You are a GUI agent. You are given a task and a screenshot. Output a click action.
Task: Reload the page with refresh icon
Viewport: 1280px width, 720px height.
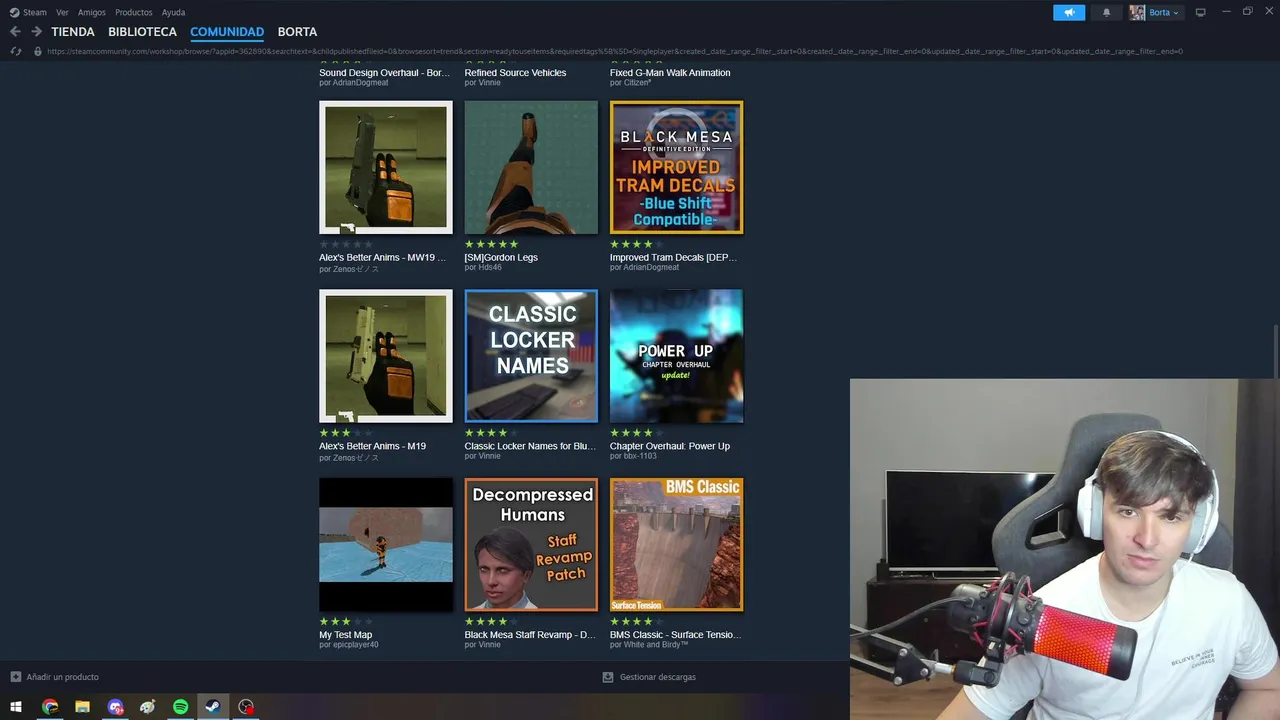point(15,51)
